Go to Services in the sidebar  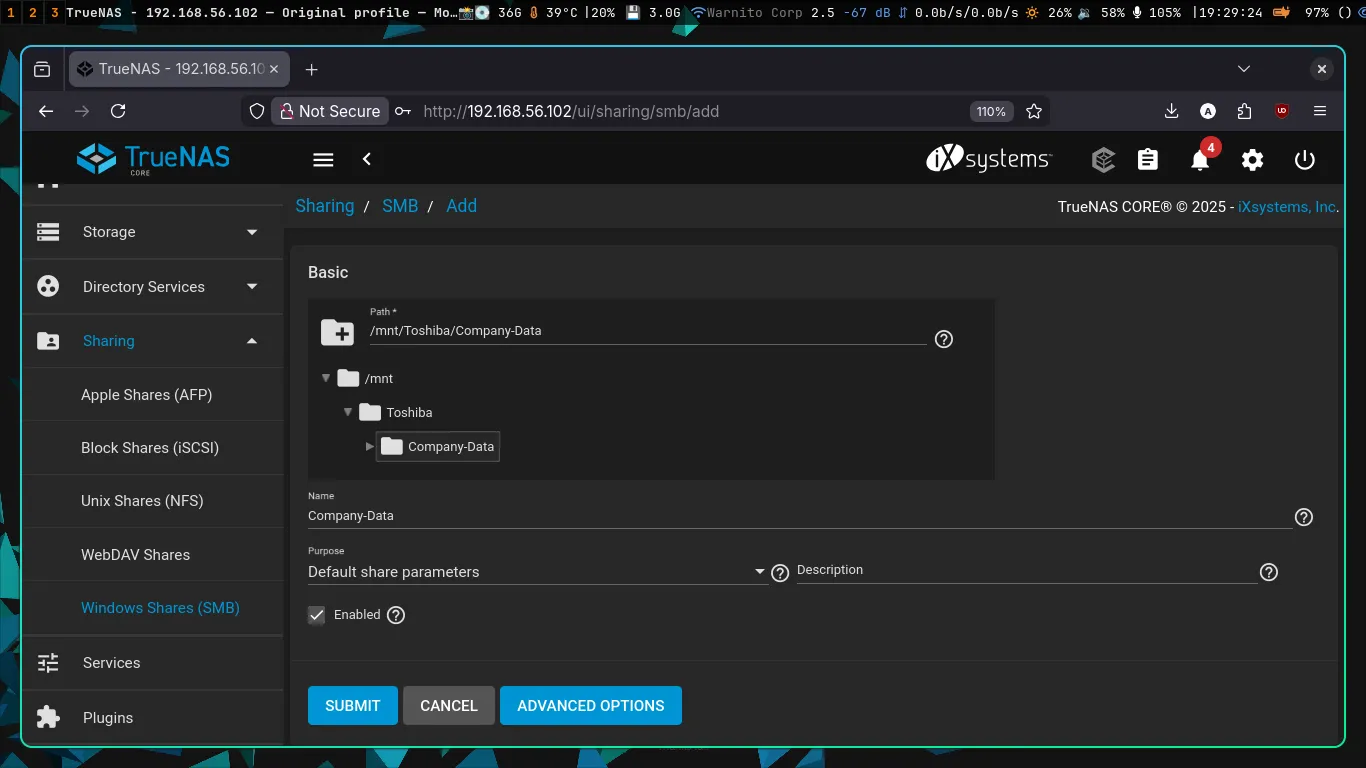pyautogui.click(x=111, y=663)
